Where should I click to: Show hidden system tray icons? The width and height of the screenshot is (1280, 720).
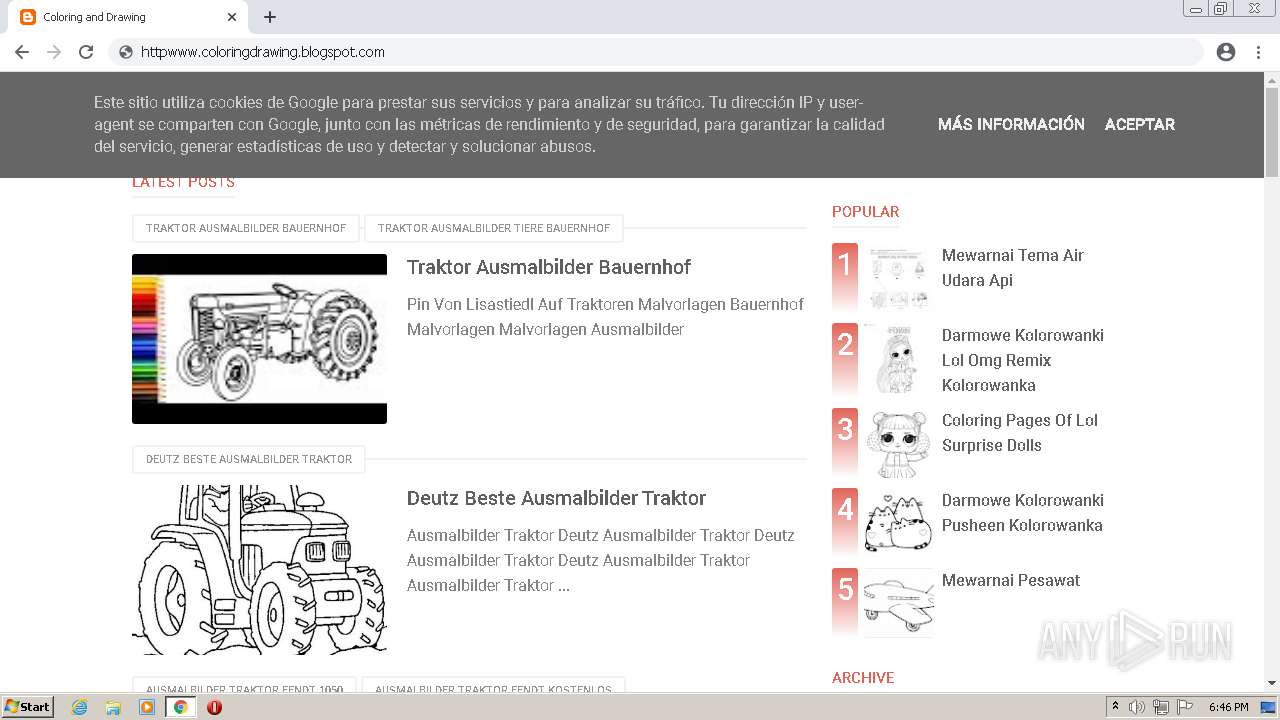click(1116, 707)
